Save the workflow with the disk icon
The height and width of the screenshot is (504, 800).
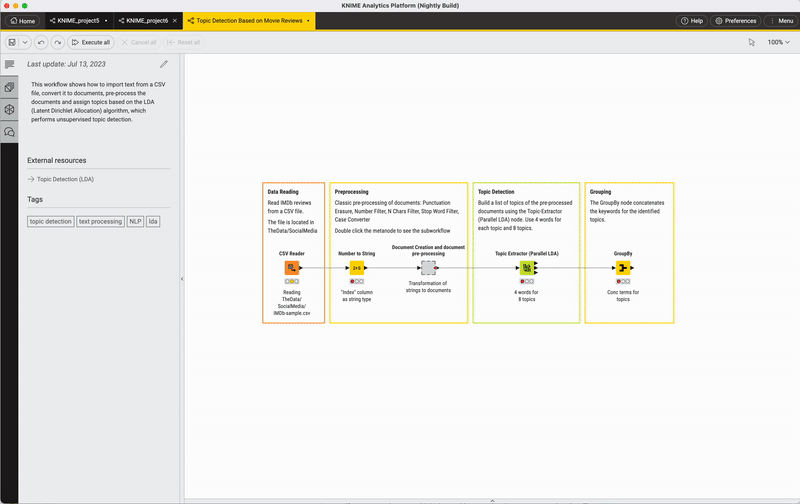coord(12,42)
